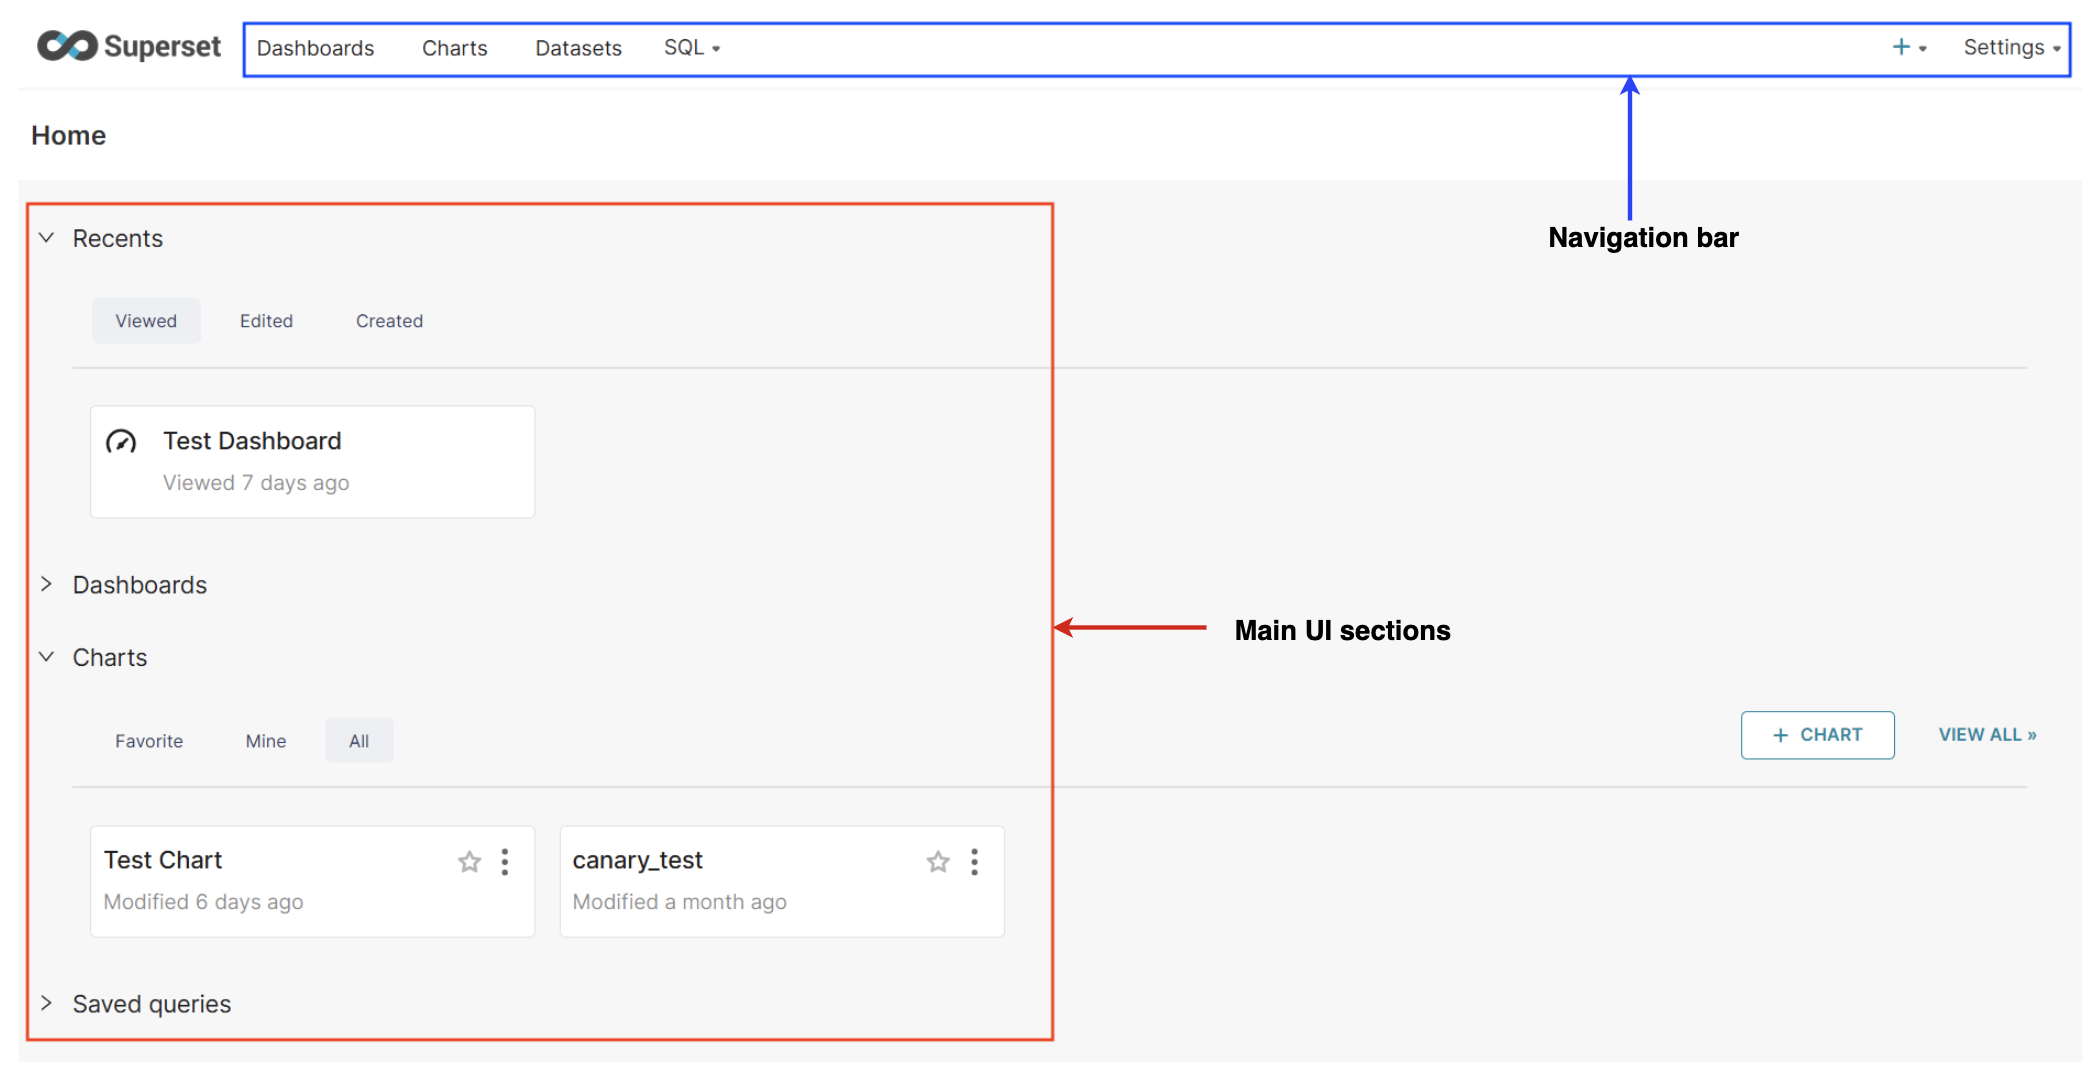Image resolution: width=2098 pixels, height=1080 pixels.
Task: Open the Datasets page
Action: tap(578, 47)
